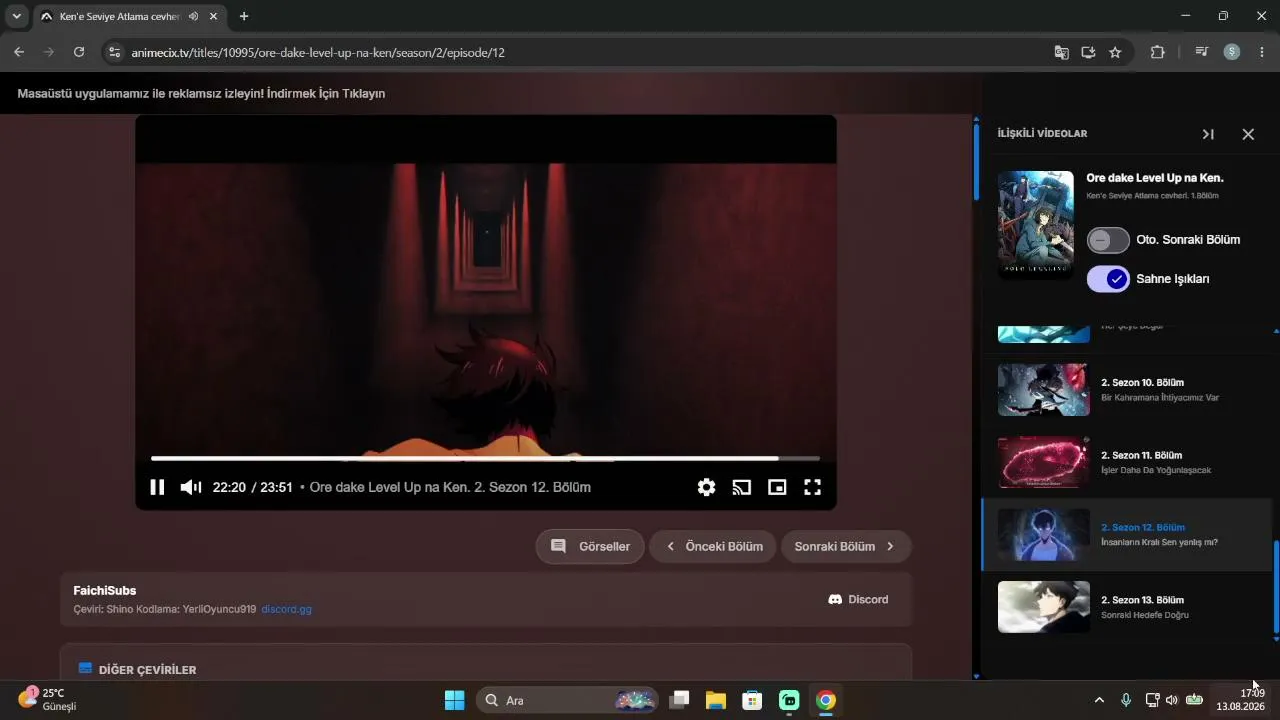
Task: Click the FaichiSubs translator name
Action: (x=105, y=591)
